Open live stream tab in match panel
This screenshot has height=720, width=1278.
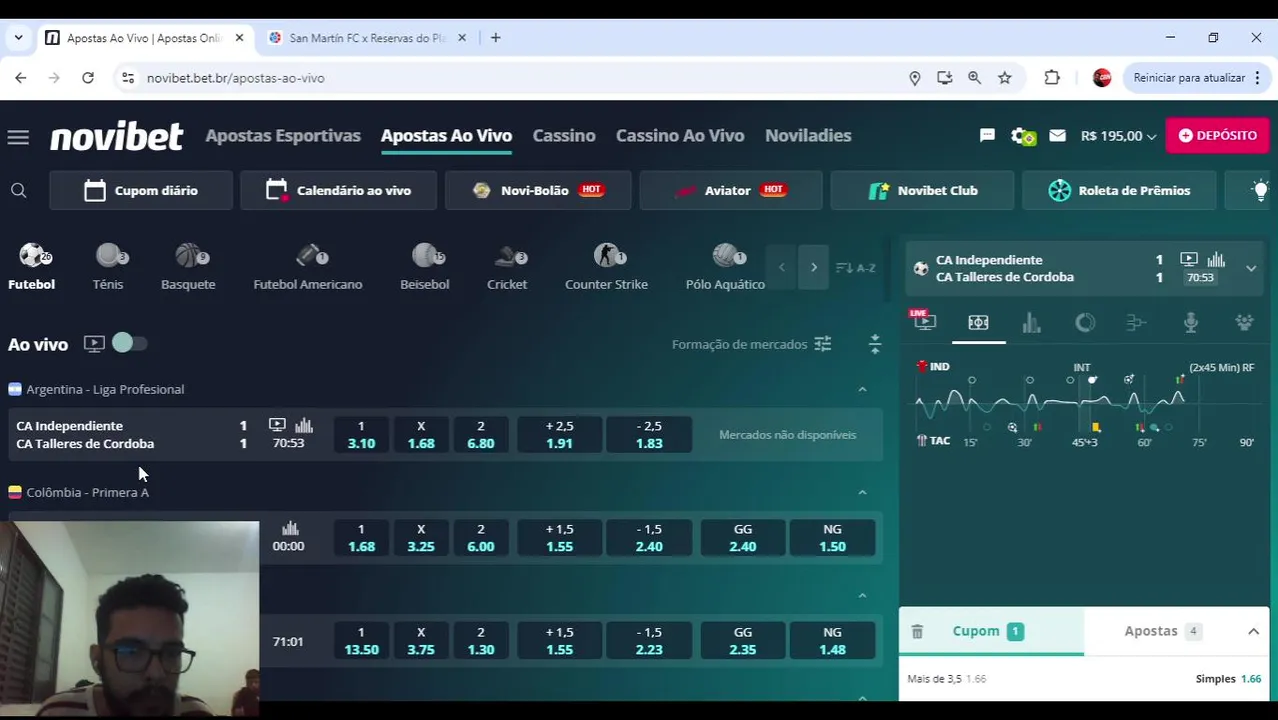click(924, 321)
